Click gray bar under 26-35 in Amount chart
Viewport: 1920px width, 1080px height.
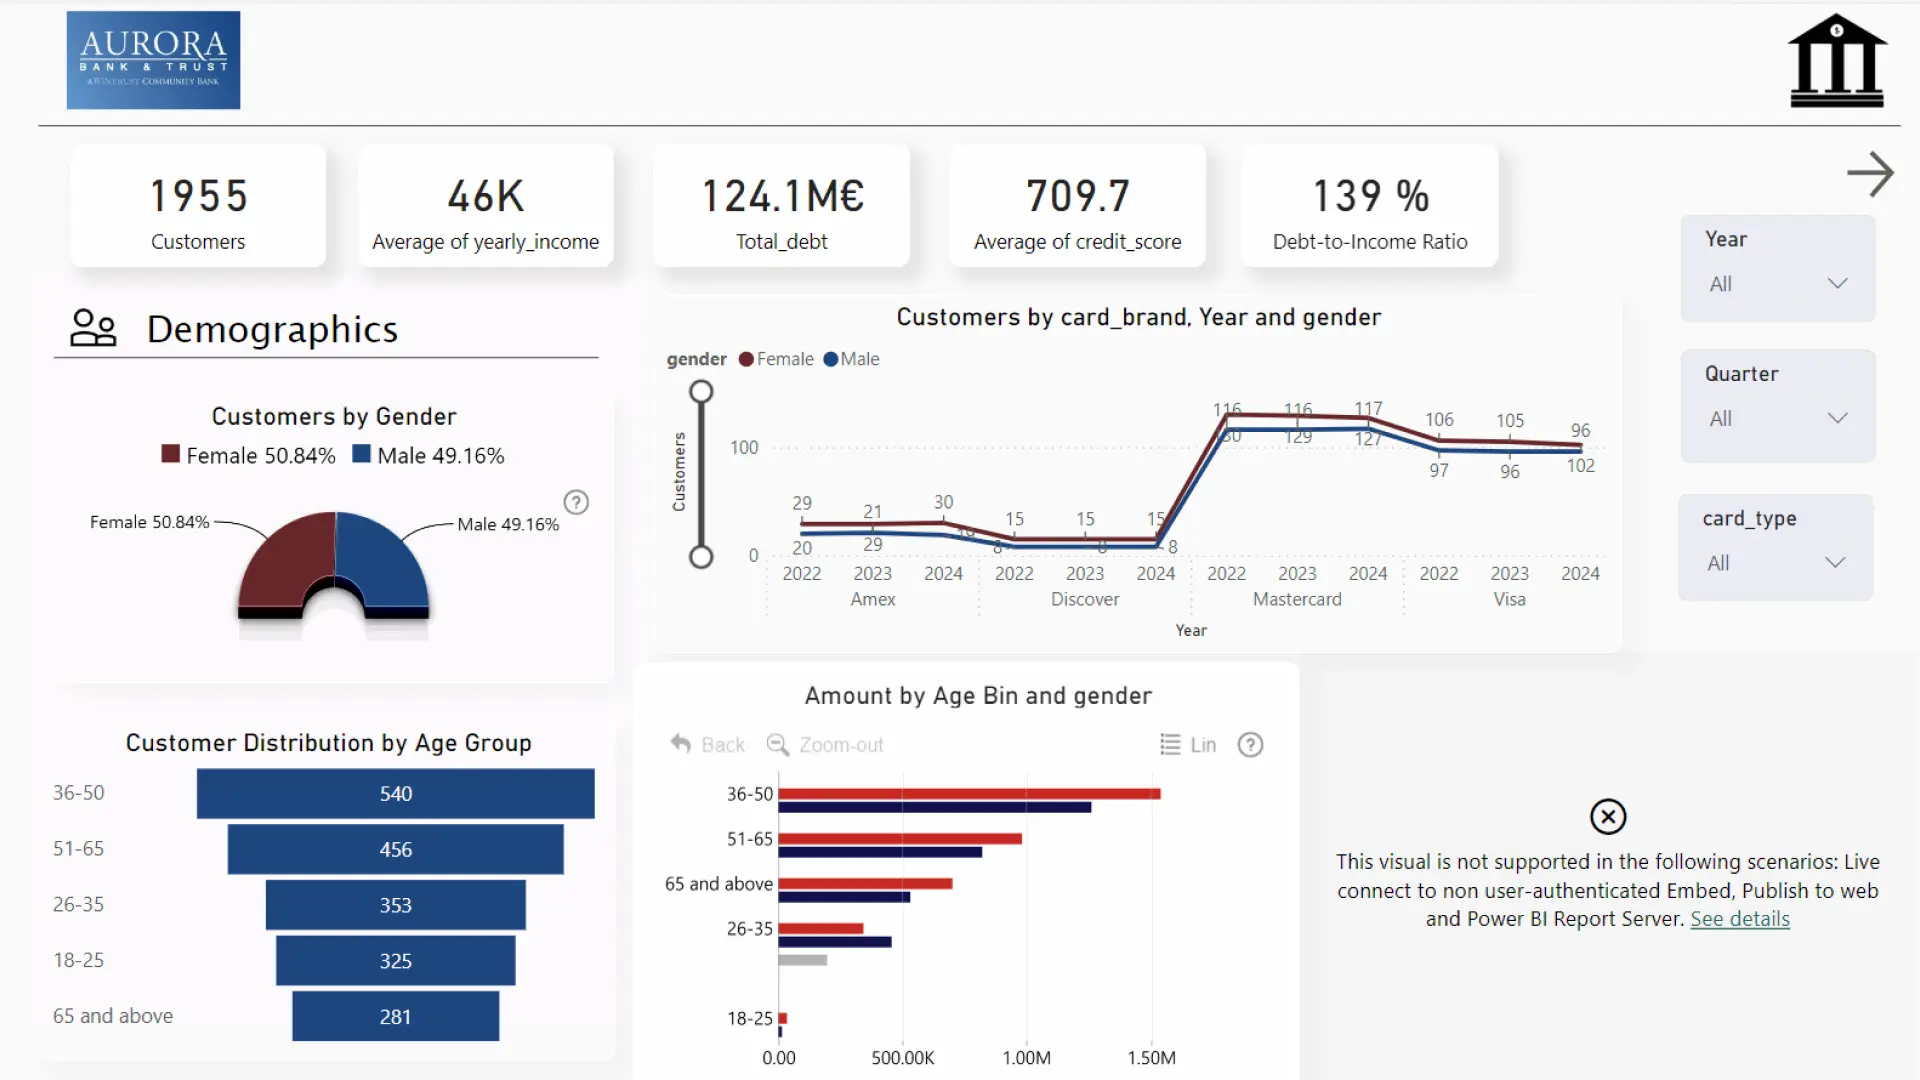click(x=803, y=960)
